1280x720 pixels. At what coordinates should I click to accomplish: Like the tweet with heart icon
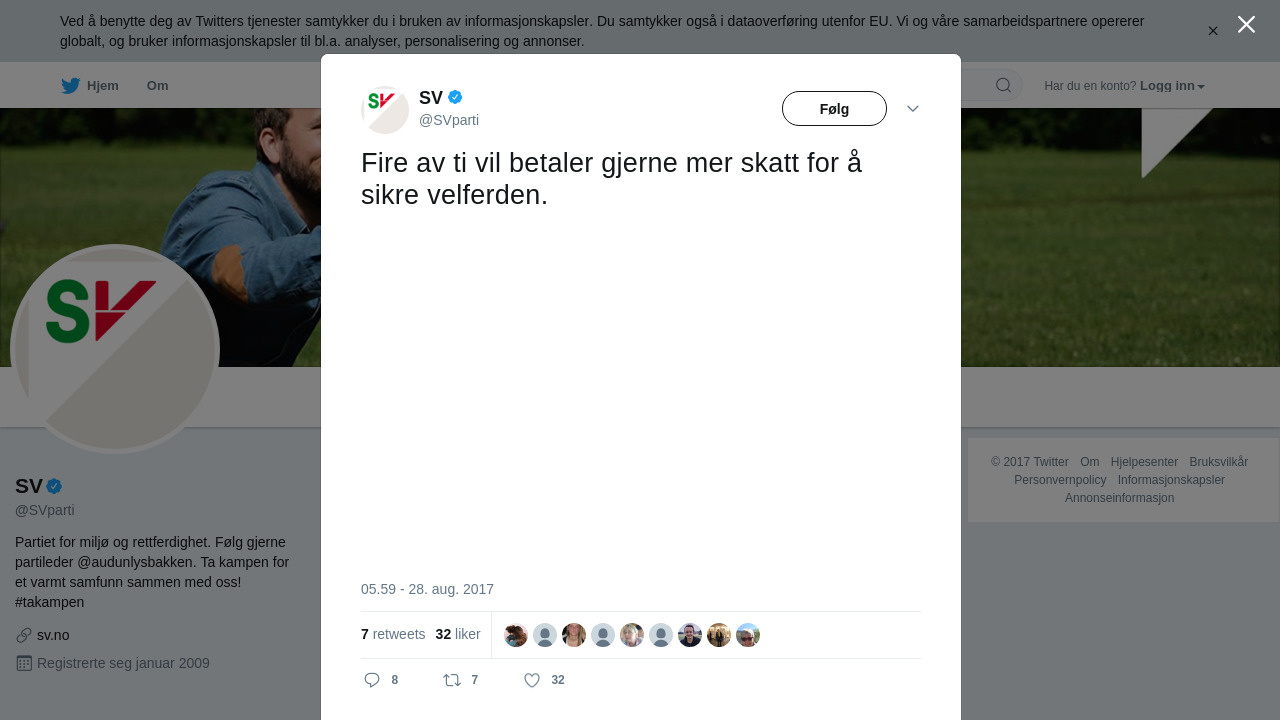[x=532, y=680]
